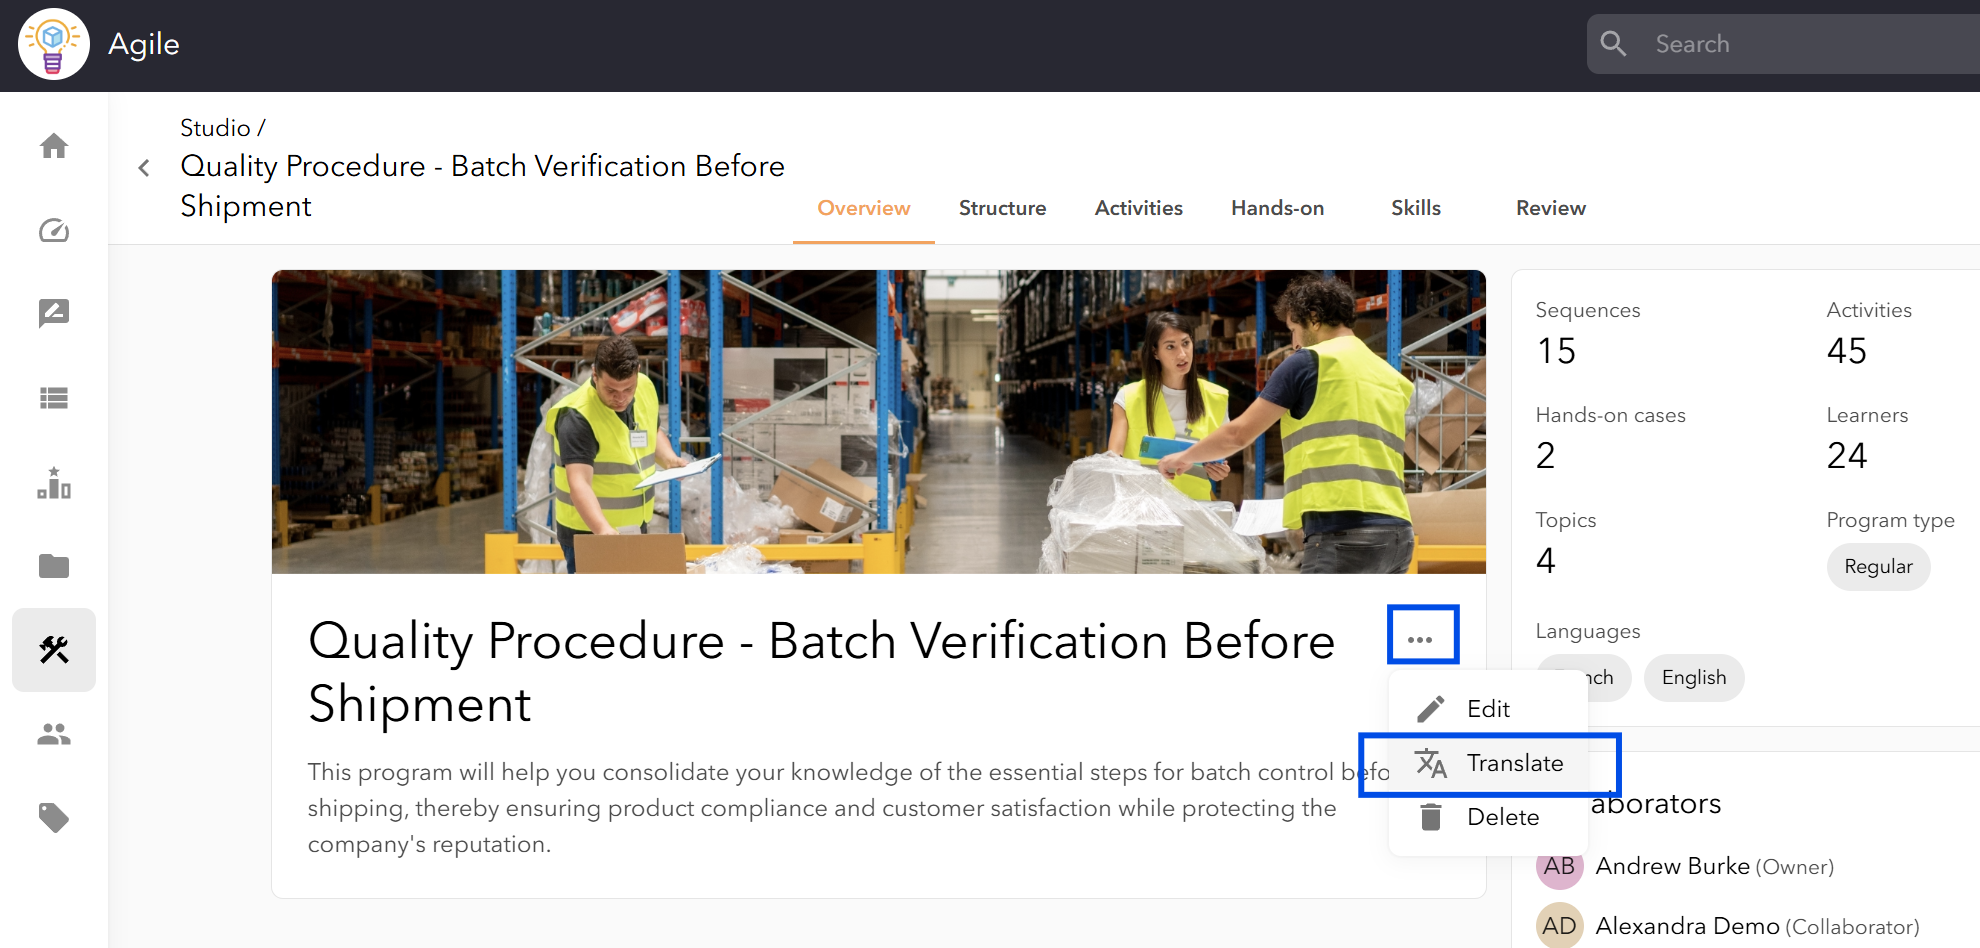Screen dimensions: 1980x948
Task: Switch to the Structure tab
Action: 1002,208
